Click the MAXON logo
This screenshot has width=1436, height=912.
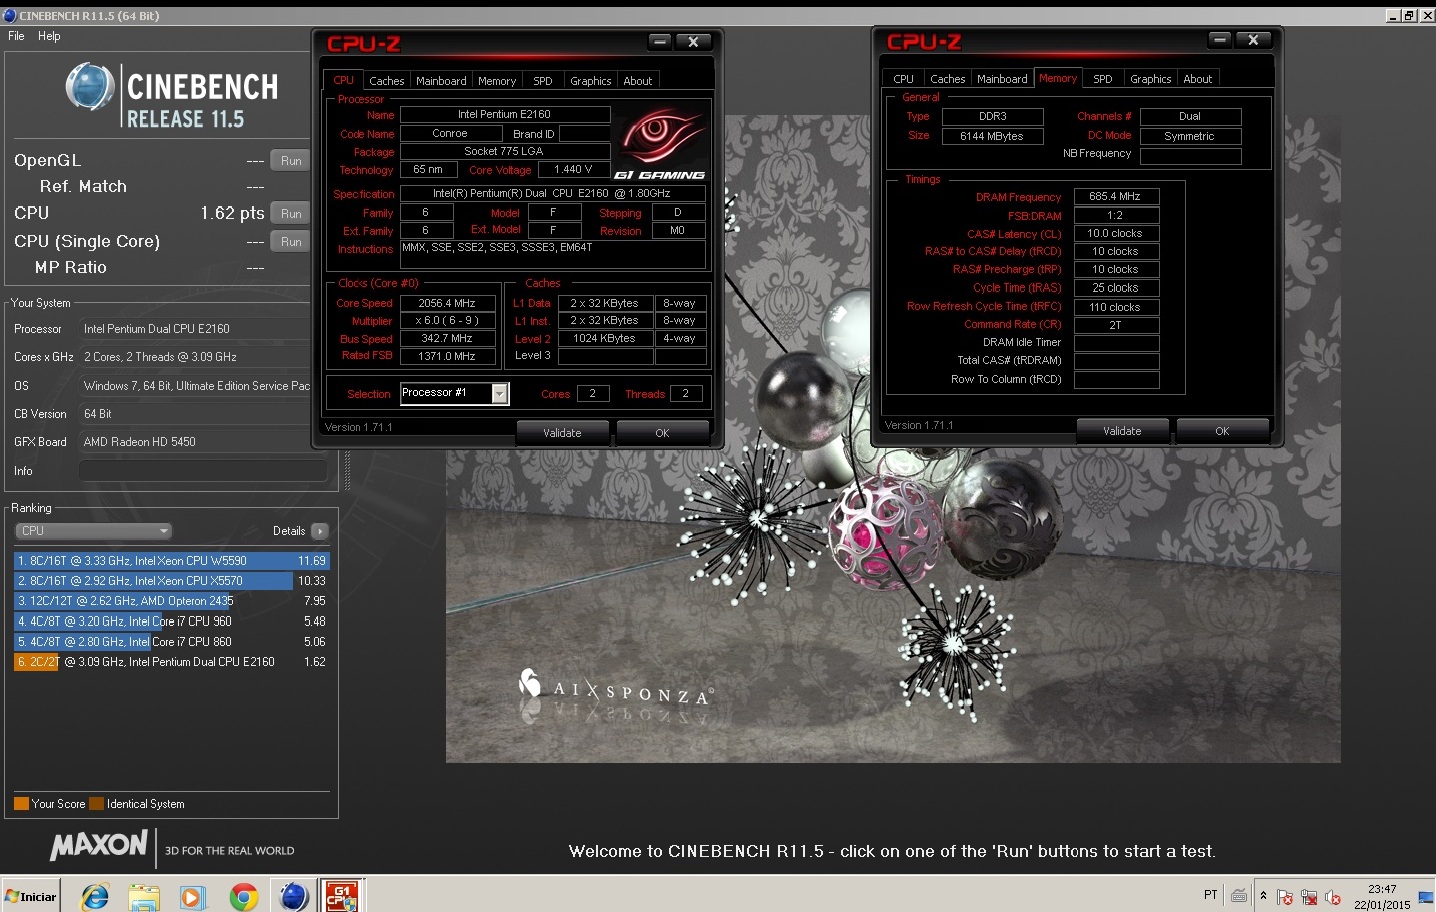click(99, 846)
